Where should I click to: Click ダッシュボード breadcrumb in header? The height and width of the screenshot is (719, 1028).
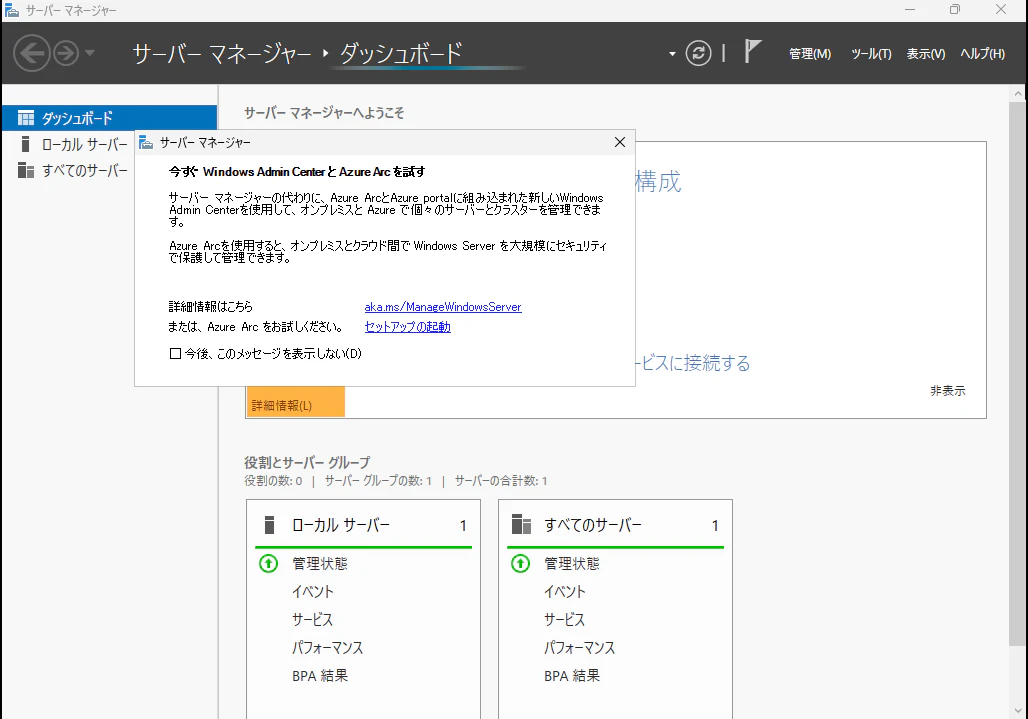click(401, 54)
